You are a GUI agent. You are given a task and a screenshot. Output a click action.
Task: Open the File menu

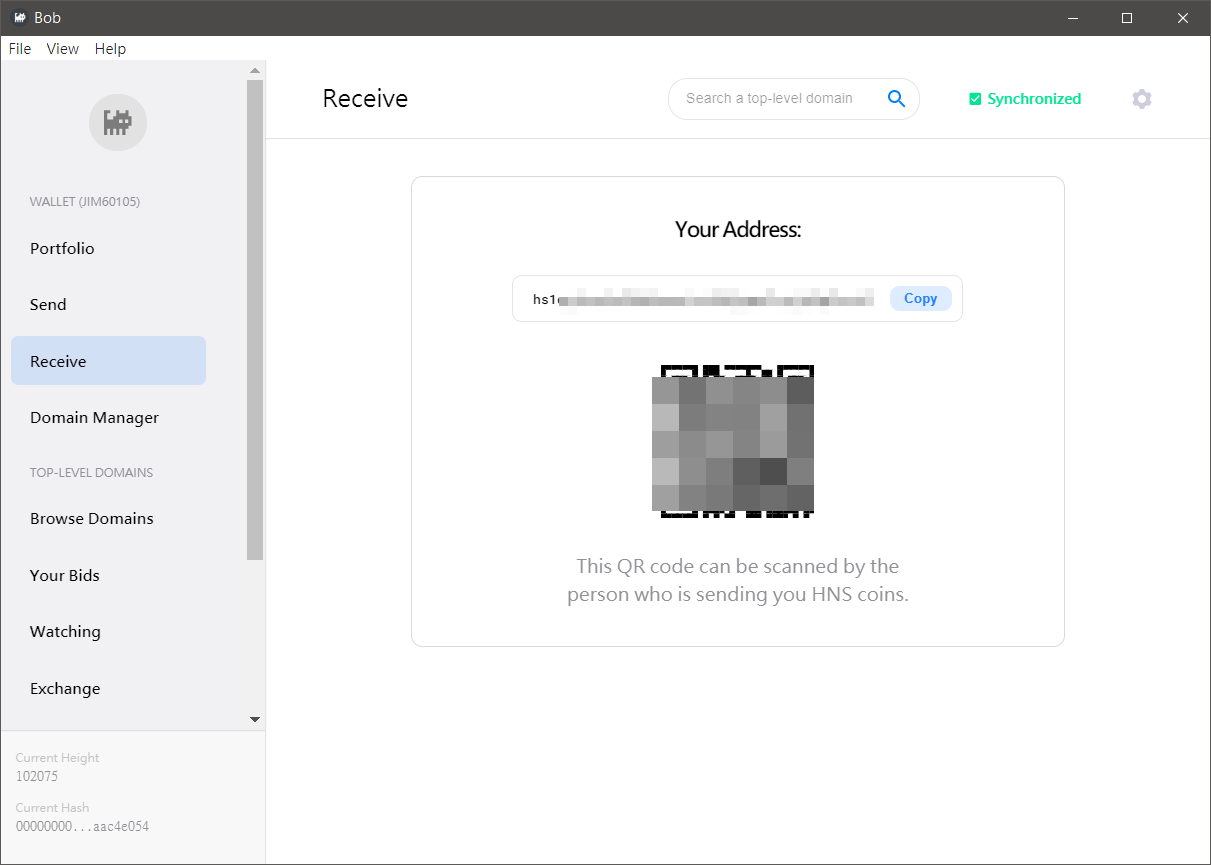(20, 49)
